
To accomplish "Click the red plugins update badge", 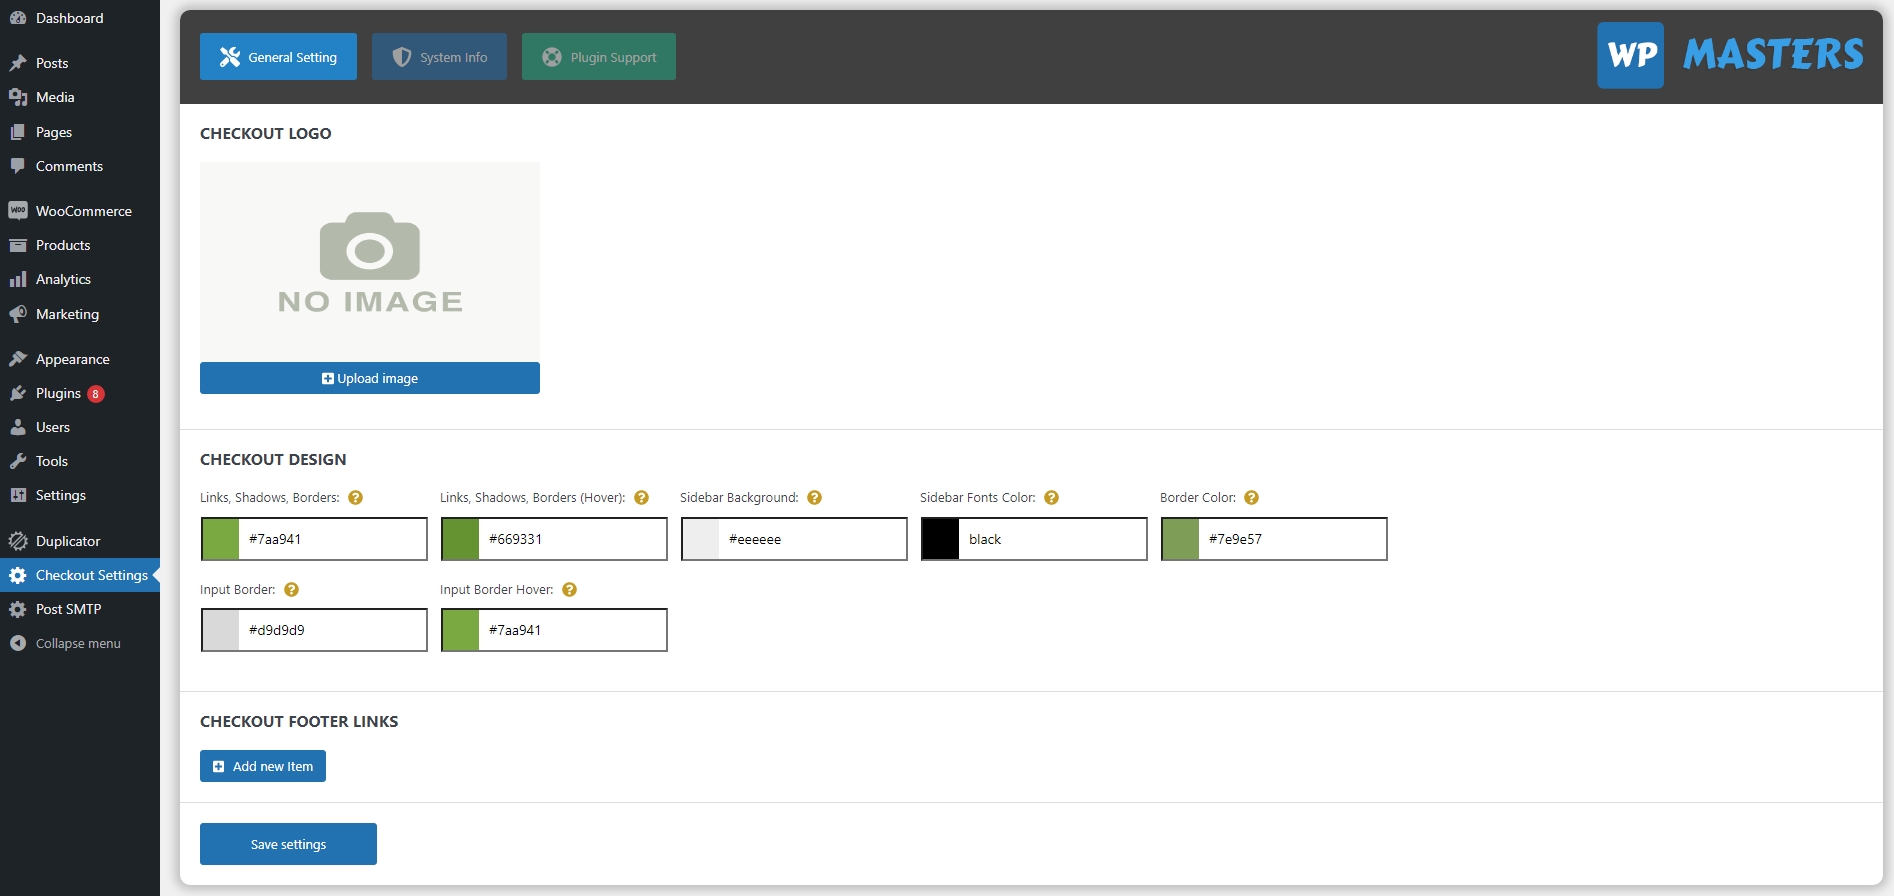I will (x=96, y=394).
